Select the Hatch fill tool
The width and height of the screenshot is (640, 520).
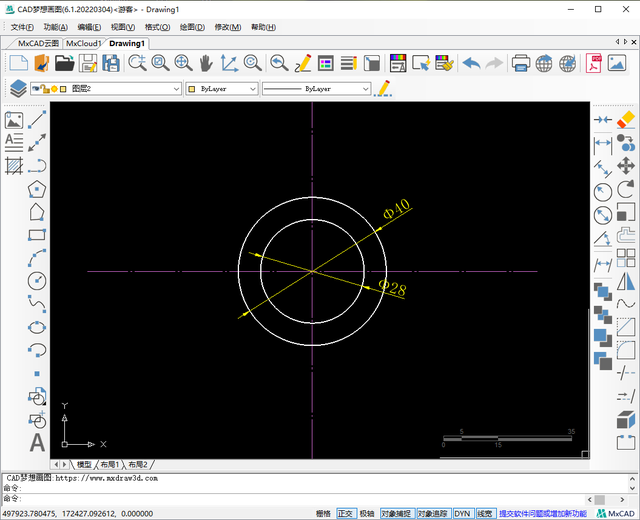click(14, 165)
